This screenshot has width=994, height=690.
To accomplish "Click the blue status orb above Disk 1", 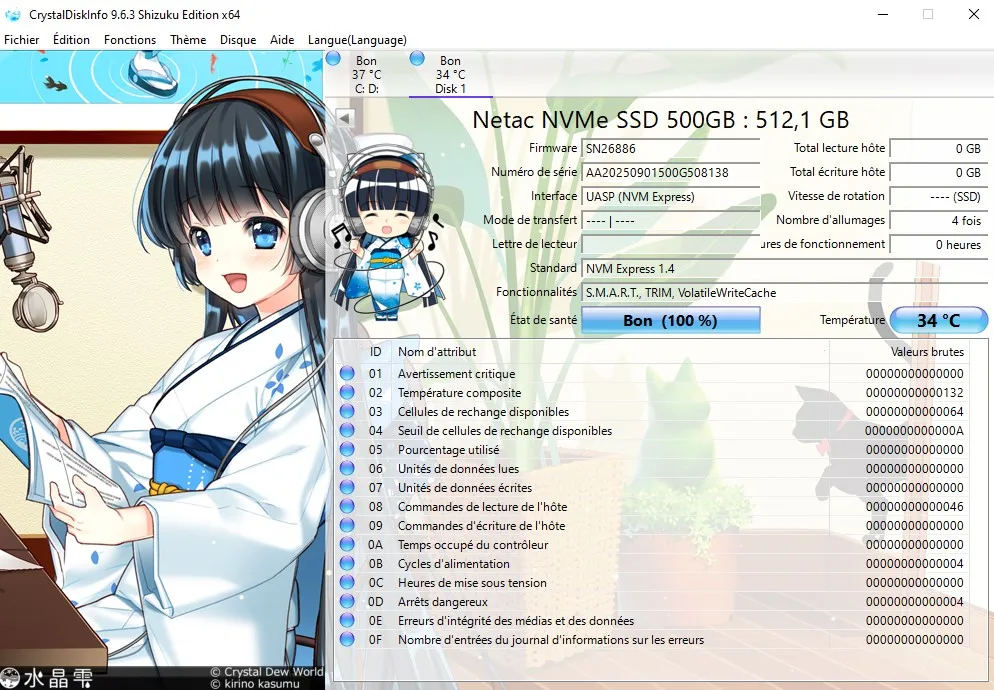I will point(416,59).
